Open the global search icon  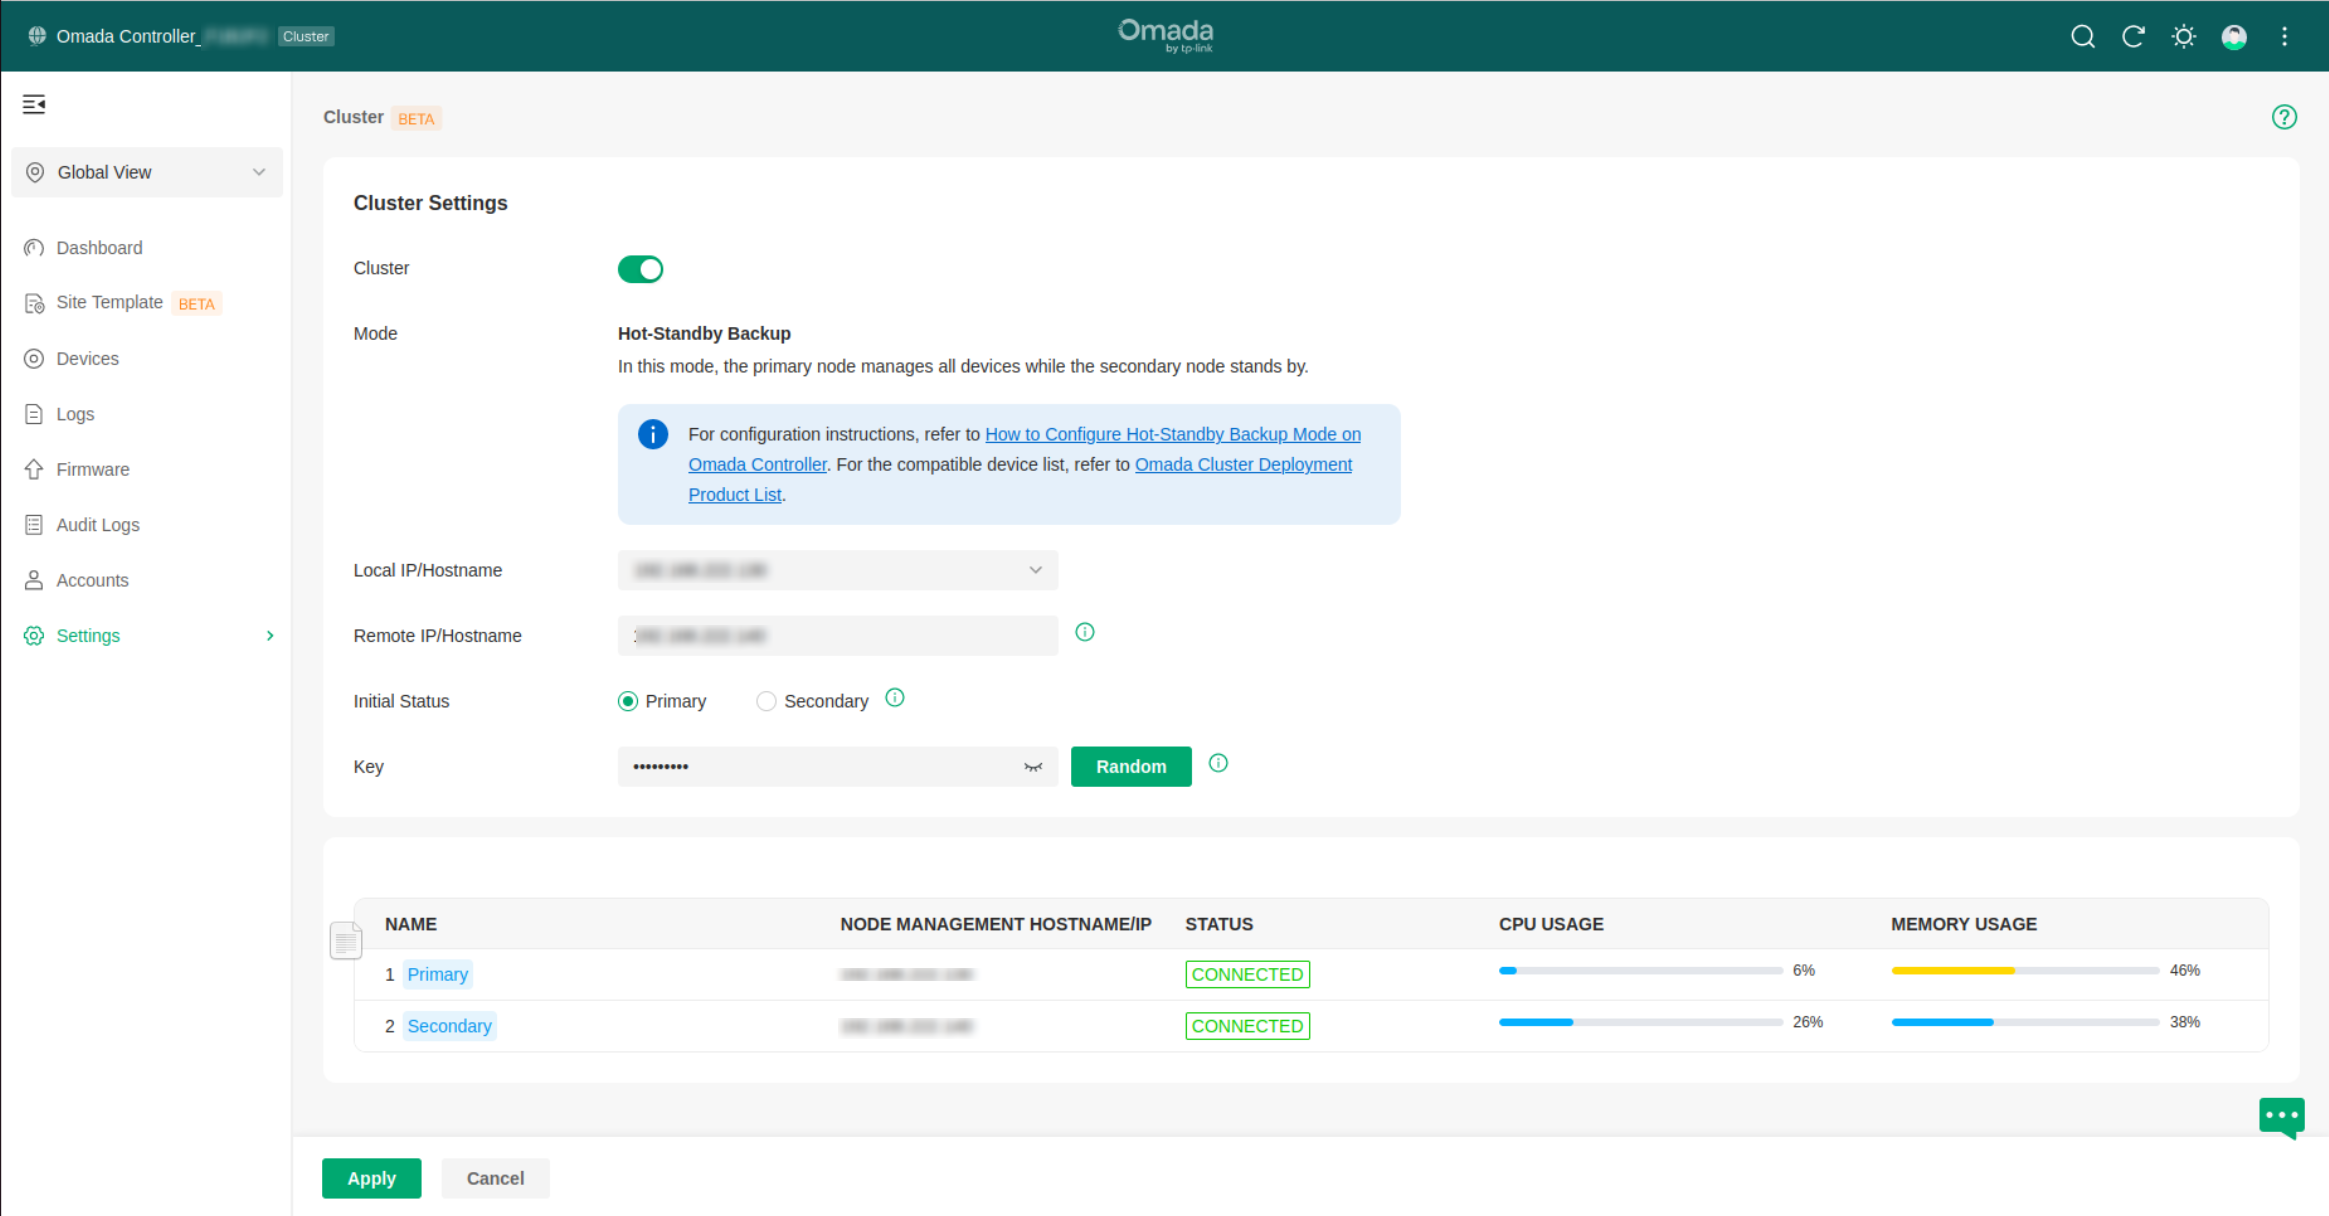point(2082,37)
